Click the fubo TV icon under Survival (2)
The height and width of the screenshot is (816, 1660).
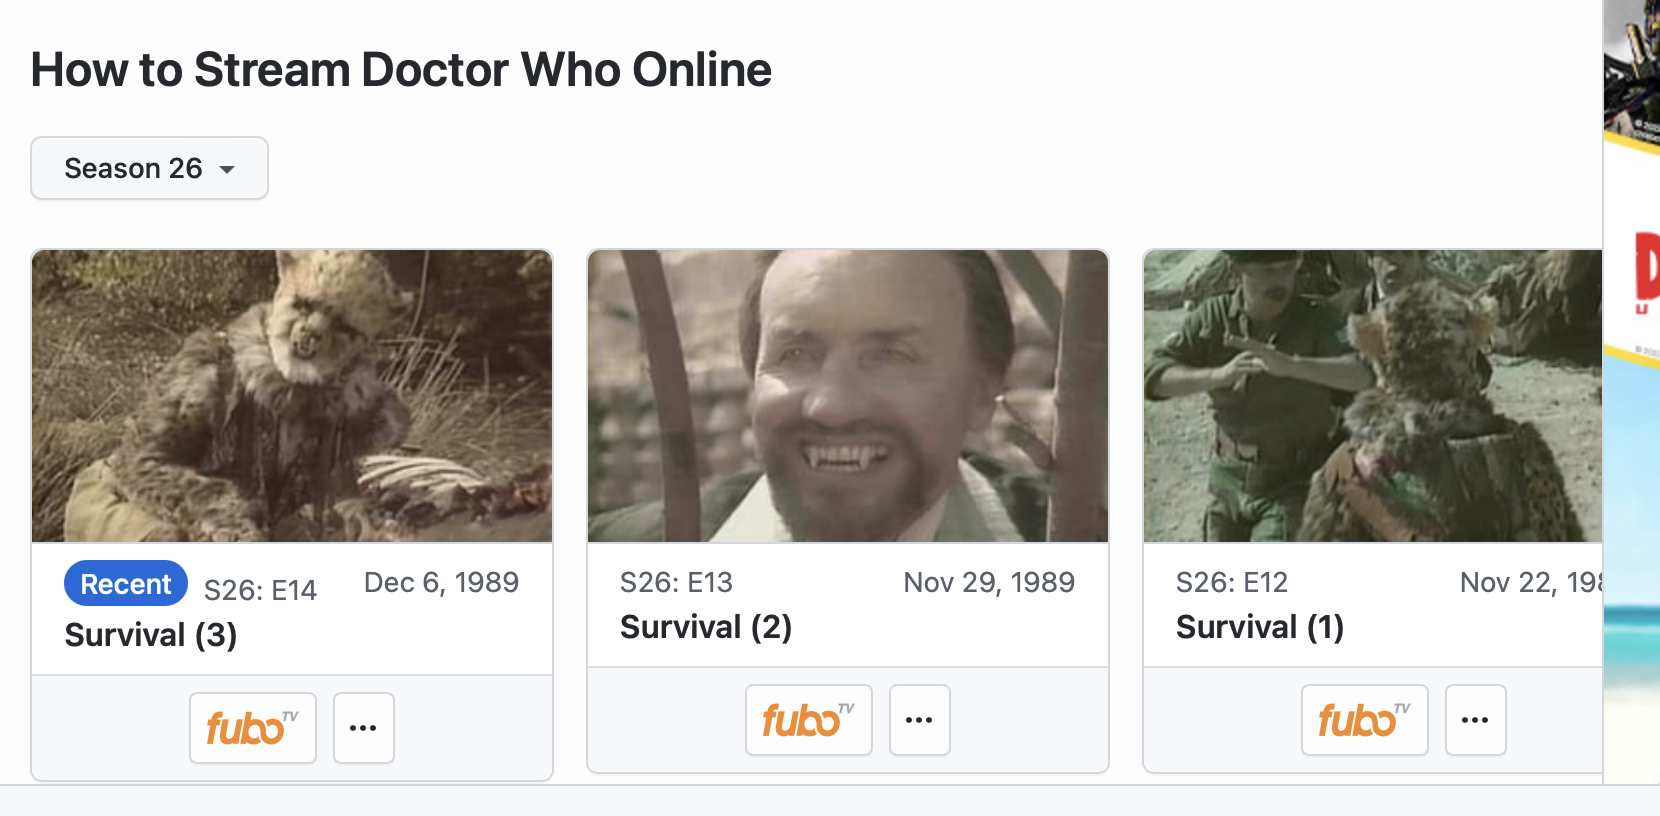click(808, 720)
